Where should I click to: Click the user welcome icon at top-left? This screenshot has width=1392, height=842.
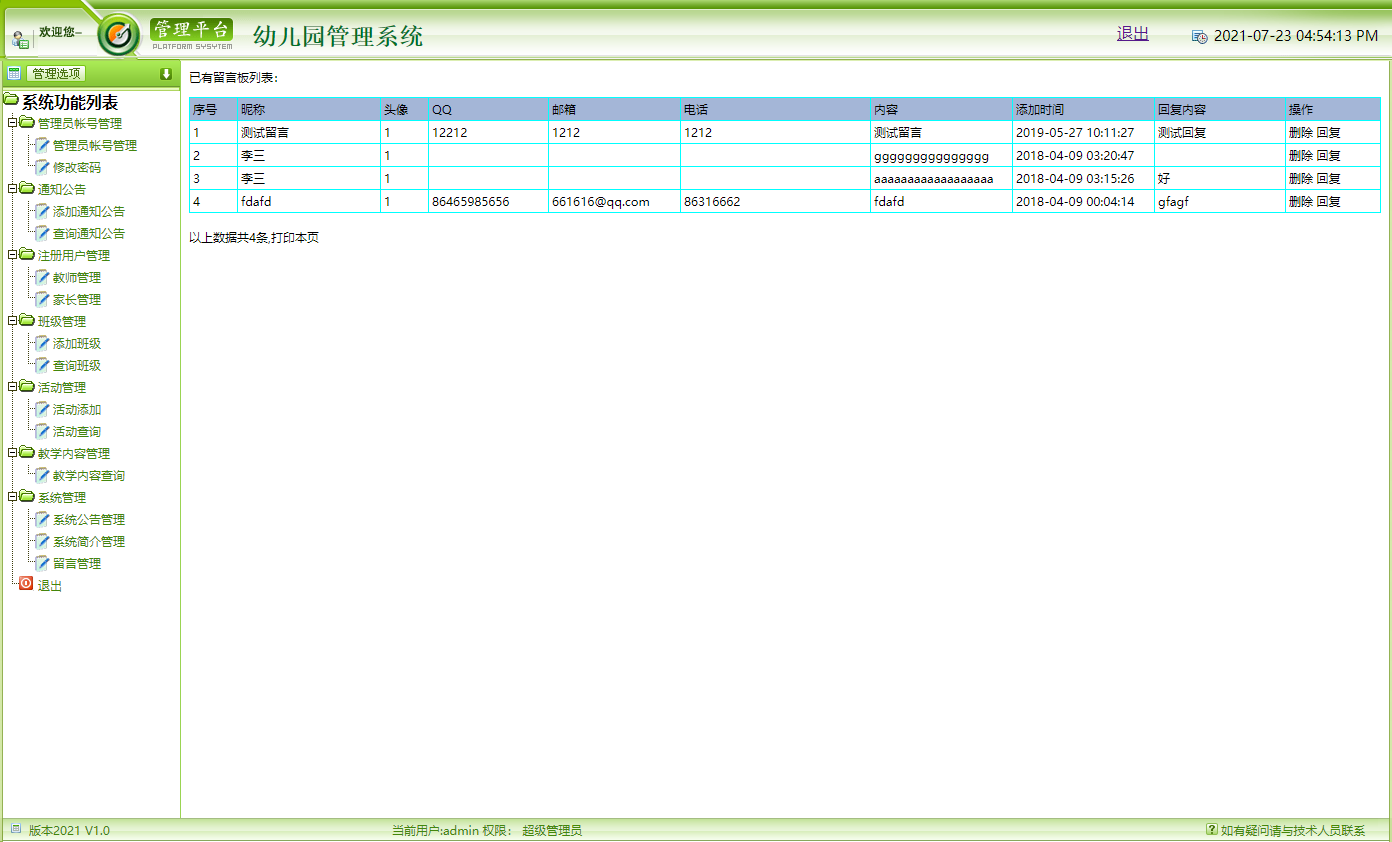[19, 37]
